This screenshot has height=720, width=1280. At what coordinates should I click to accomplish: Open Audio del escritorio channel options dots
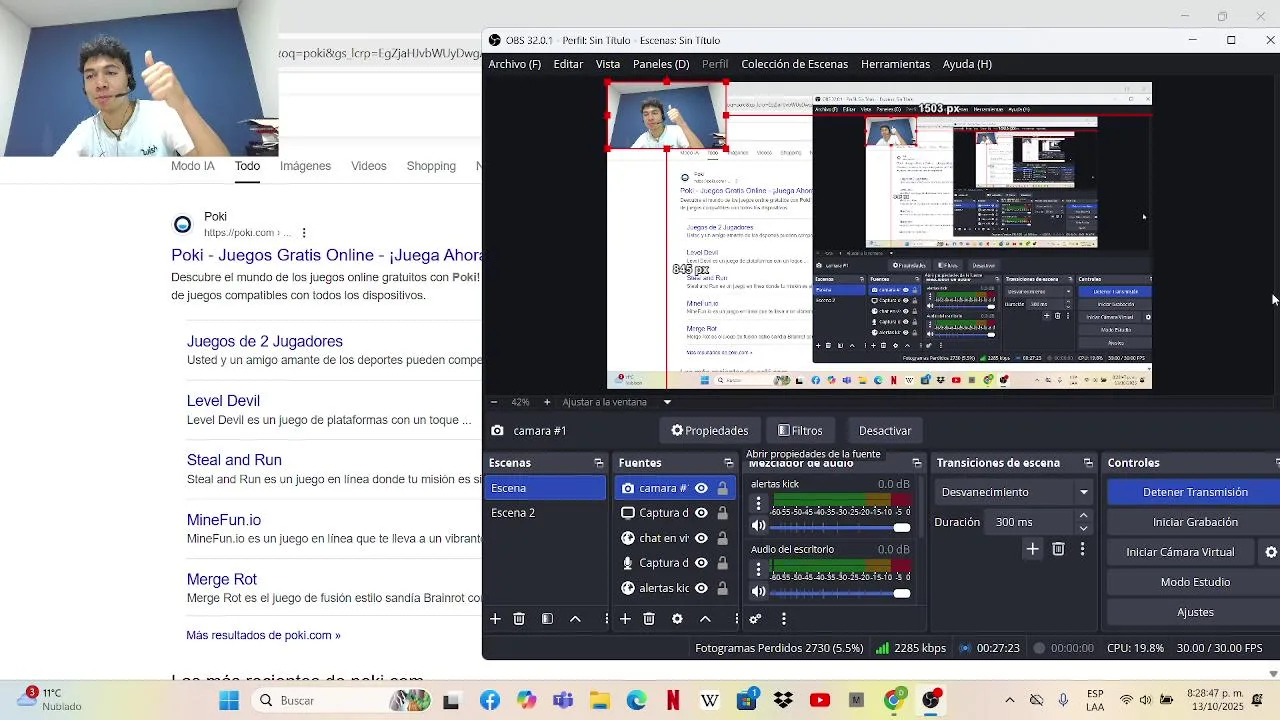click(758, 569)
